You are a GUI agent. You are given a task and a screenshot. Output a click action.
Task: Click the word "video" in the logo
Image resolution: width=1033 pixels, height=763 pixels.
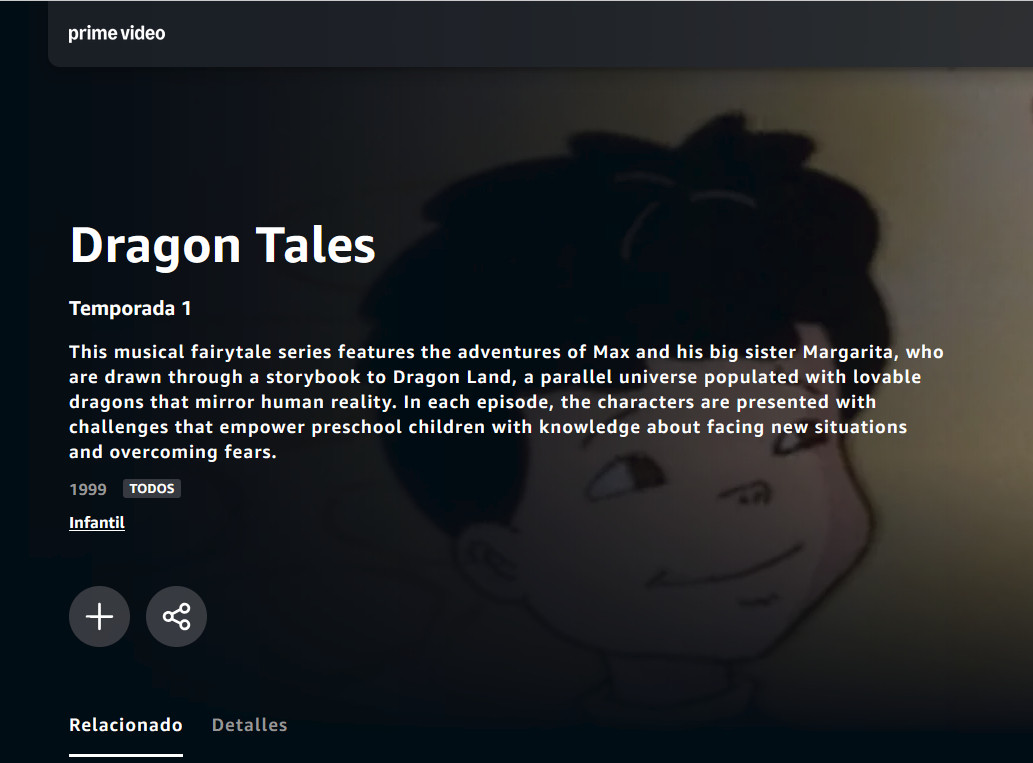(143, 33)
